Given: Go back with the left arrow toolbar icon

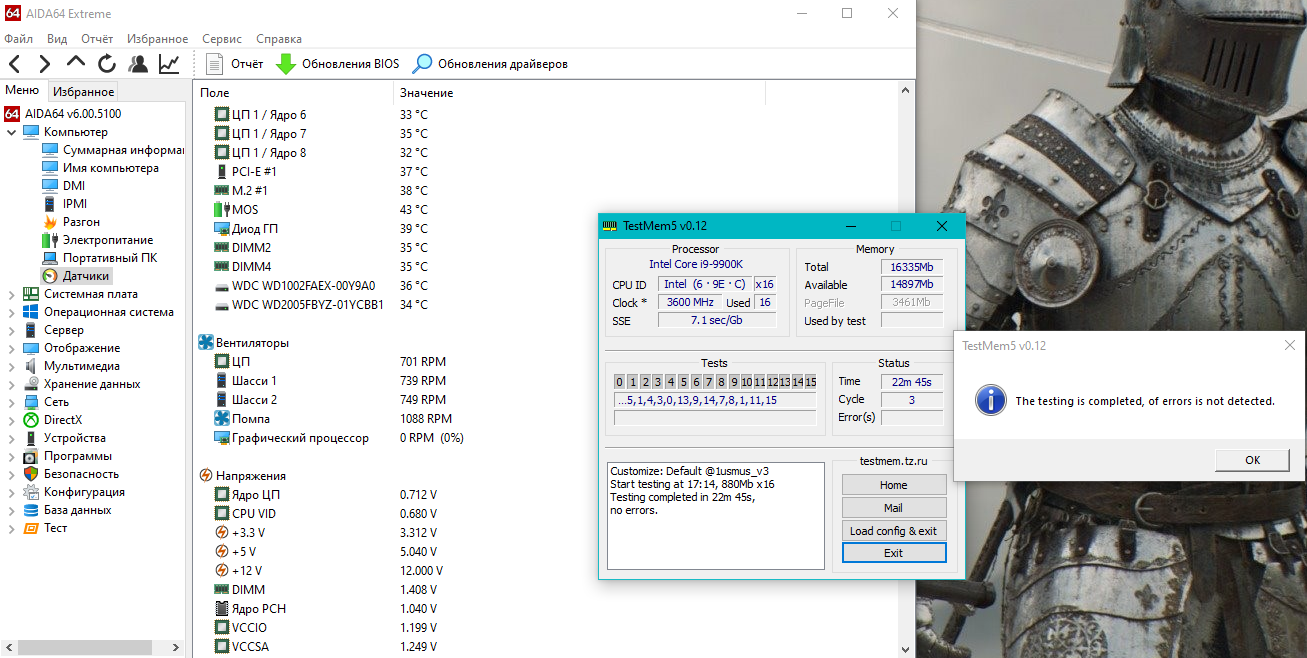Looking at the screenshot, I should [14, 64].
